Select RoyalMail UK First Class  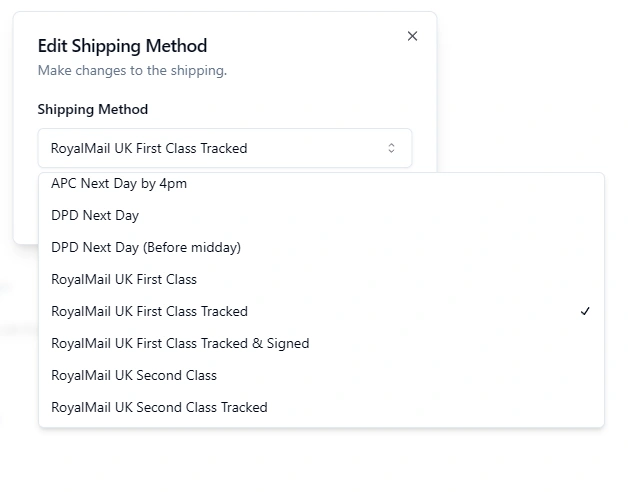pyautogui.click(x=124, y=279)
